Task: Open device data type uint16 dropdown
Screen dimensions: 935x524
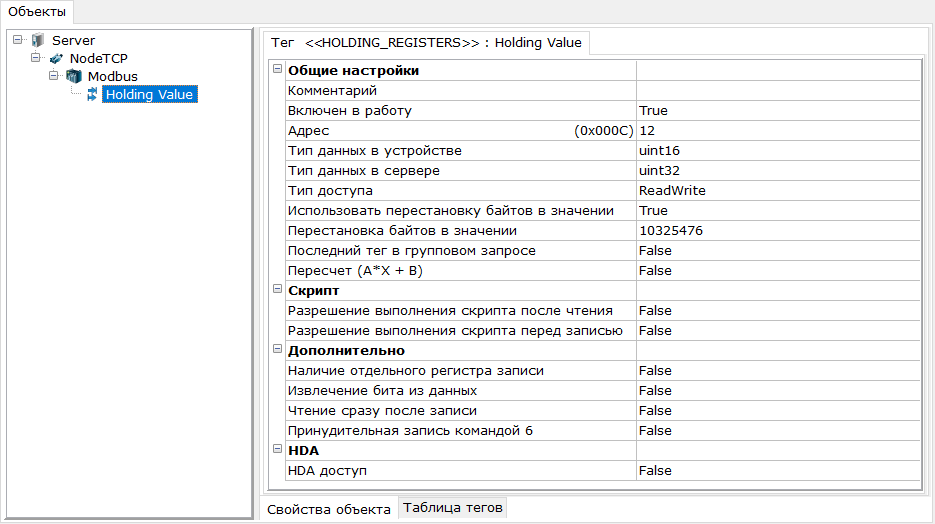Action: pos(778,151)
